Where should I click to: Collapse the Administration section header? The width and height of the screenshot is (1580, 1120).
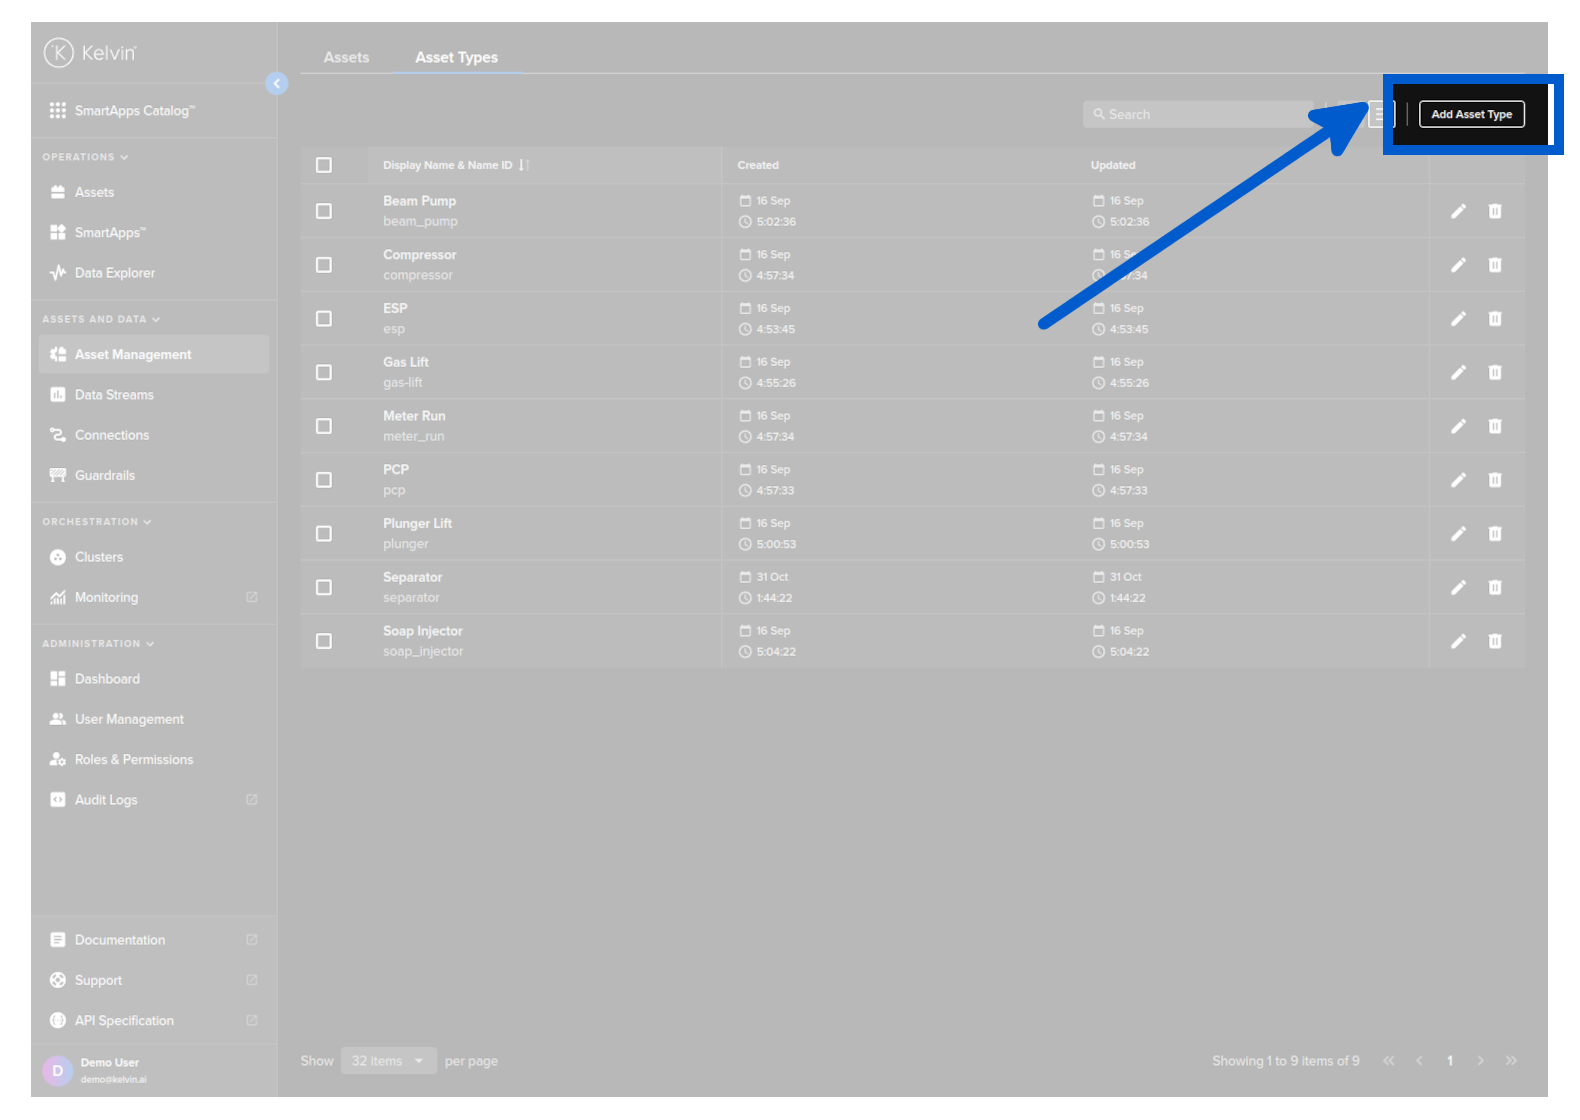click(x=97, y=644)
